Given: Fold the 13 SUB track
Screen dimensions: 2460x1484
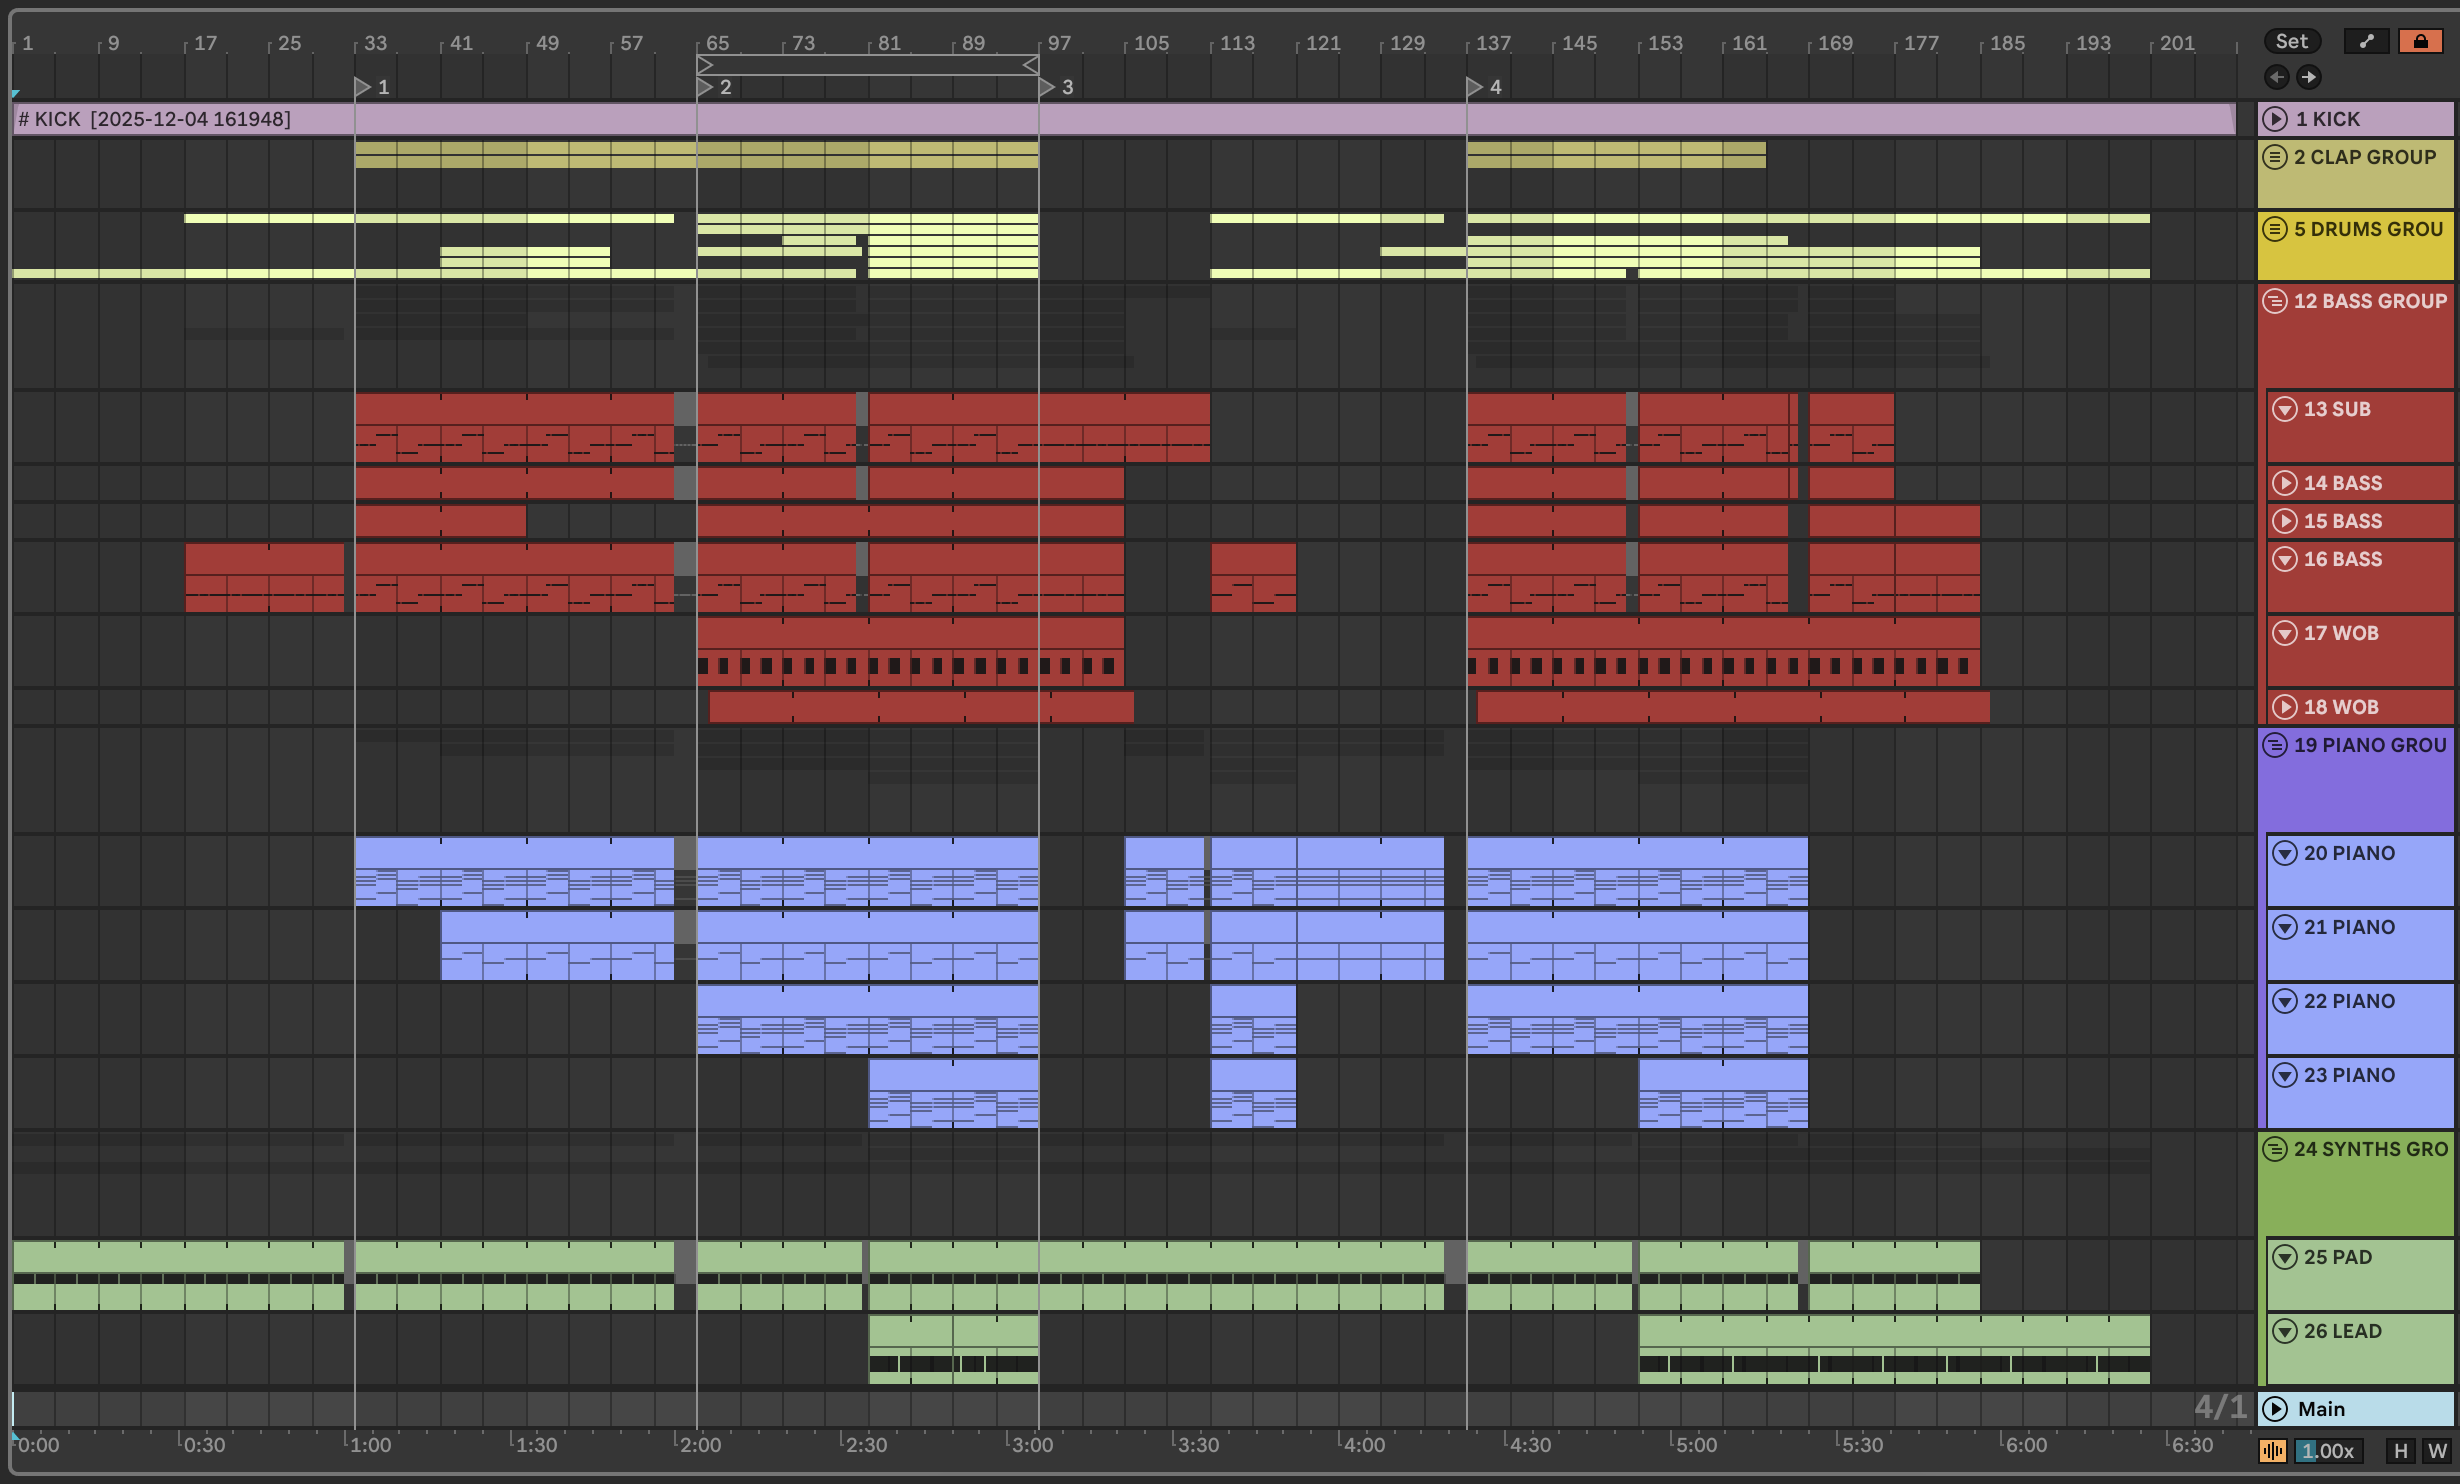Looking at the screenshot, I should [2285, 409].
